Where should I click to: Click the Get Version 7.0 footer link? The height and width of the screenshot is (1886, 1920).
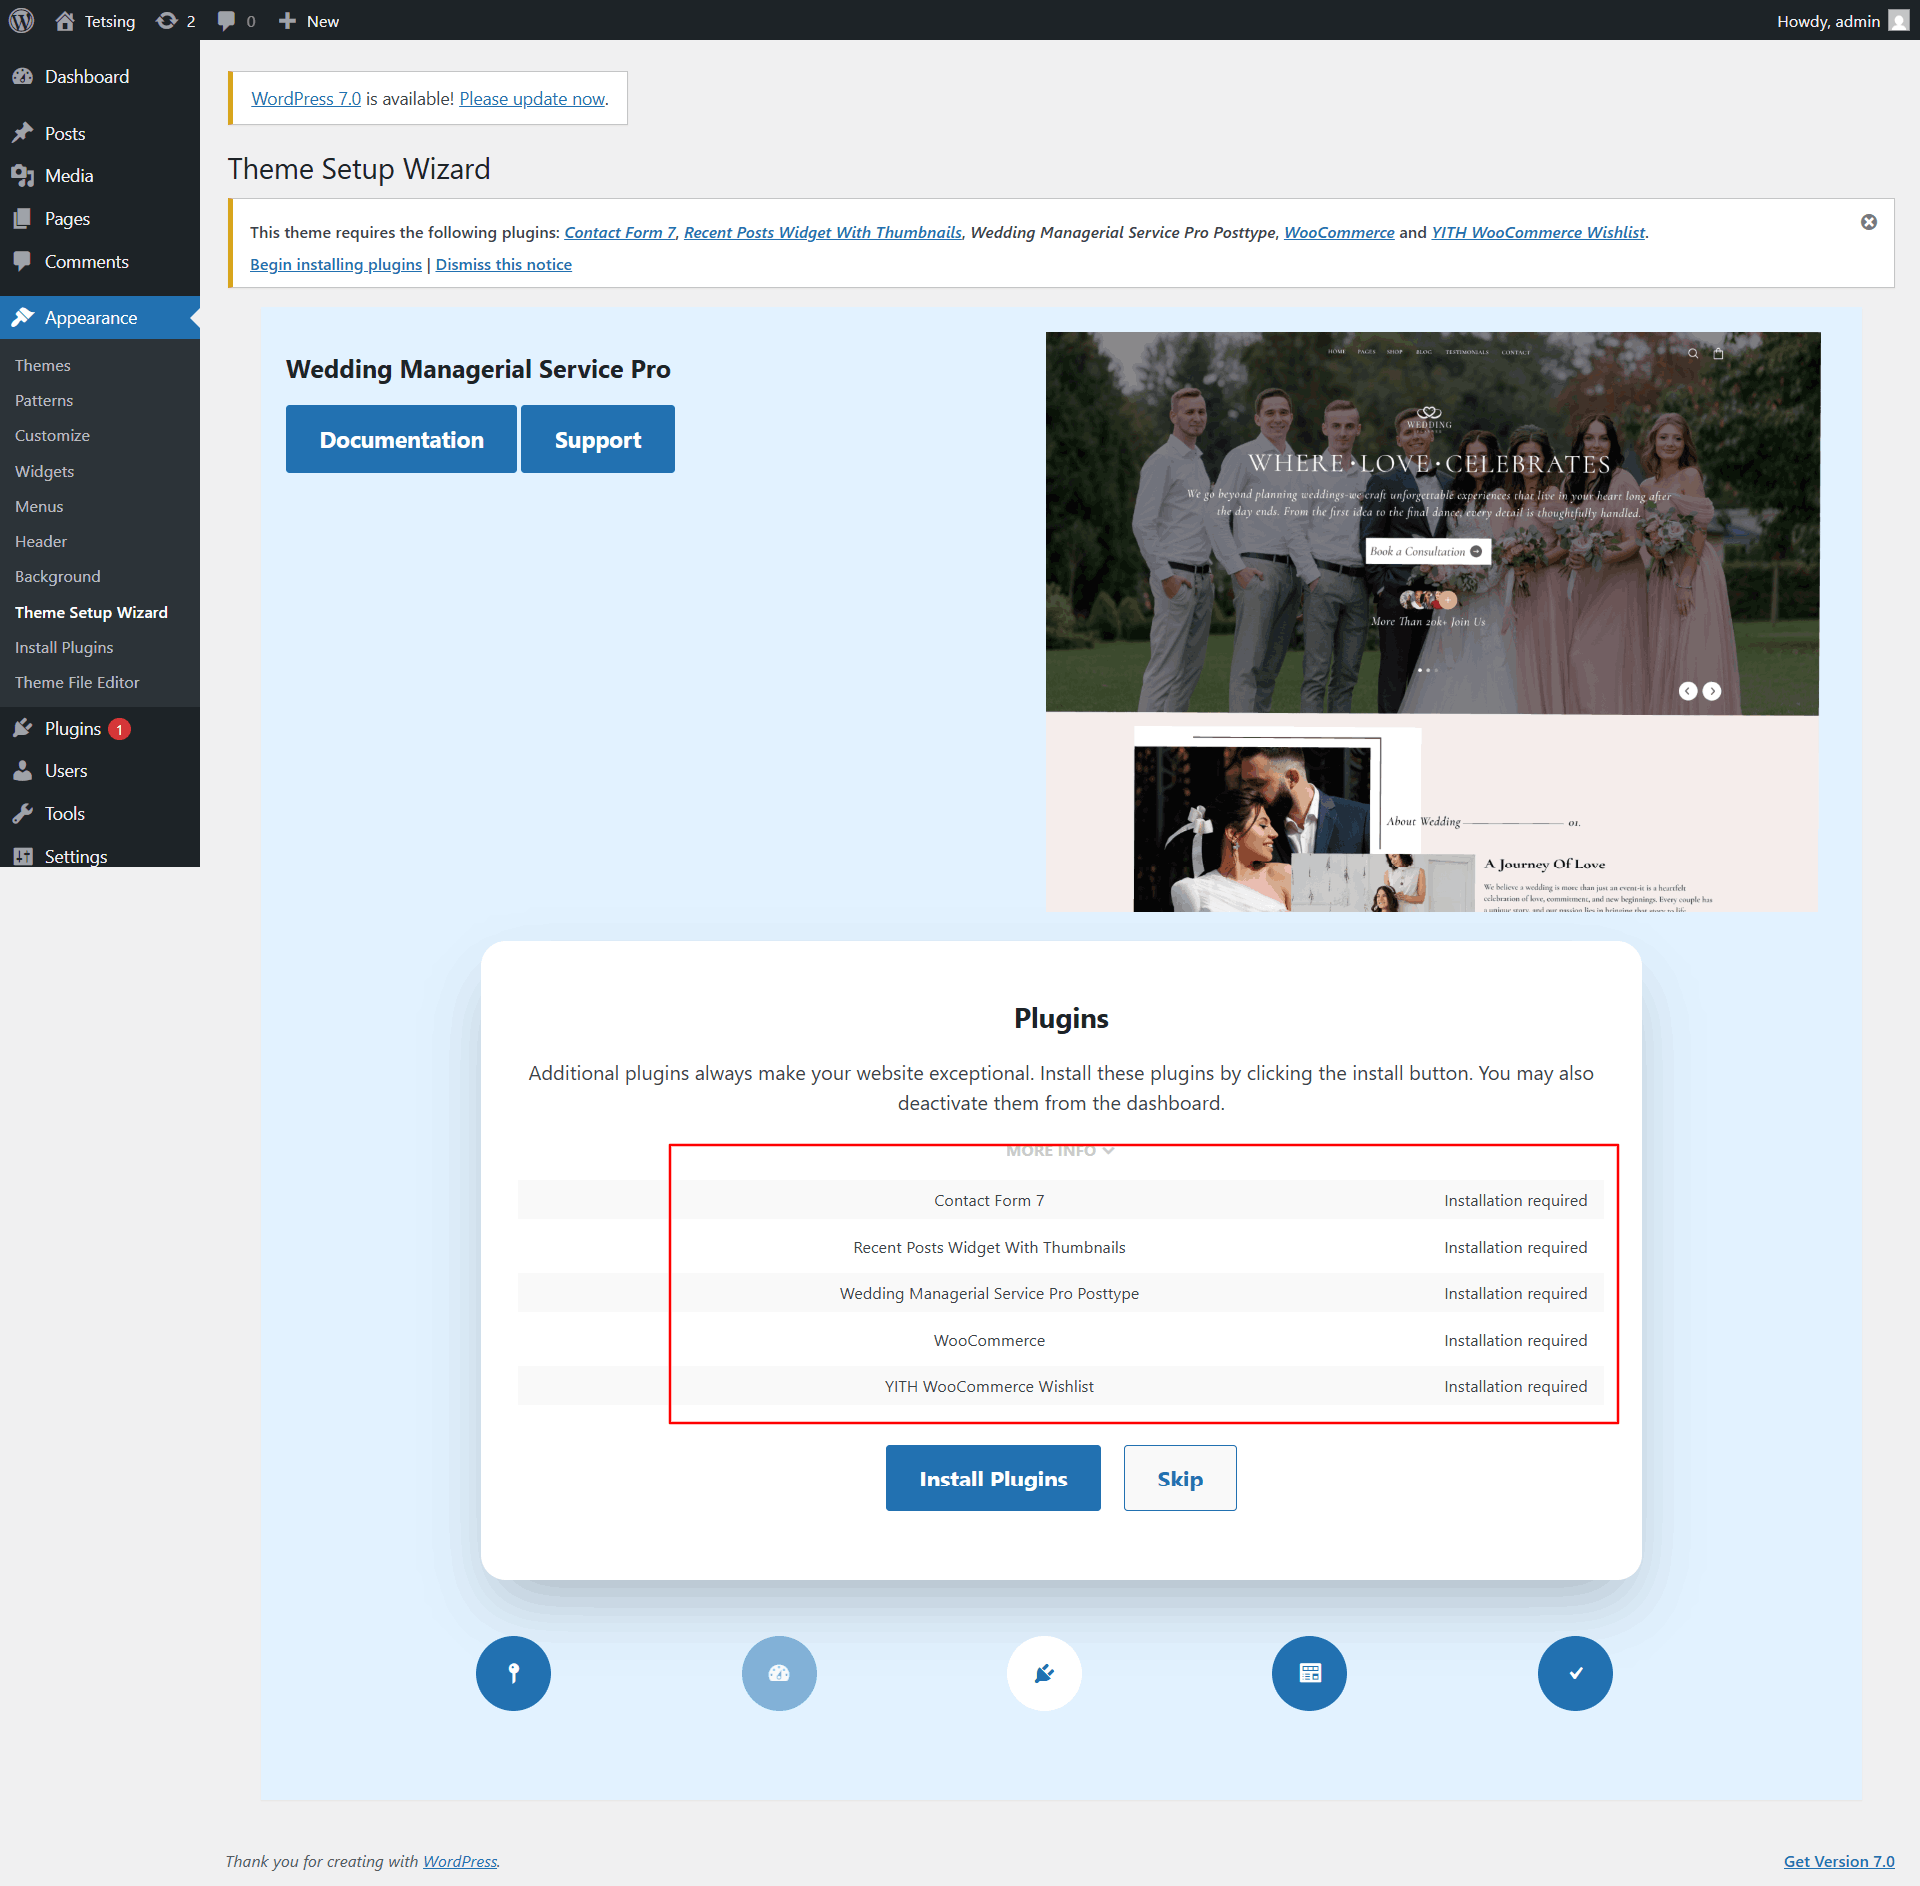(1839, 1861)
